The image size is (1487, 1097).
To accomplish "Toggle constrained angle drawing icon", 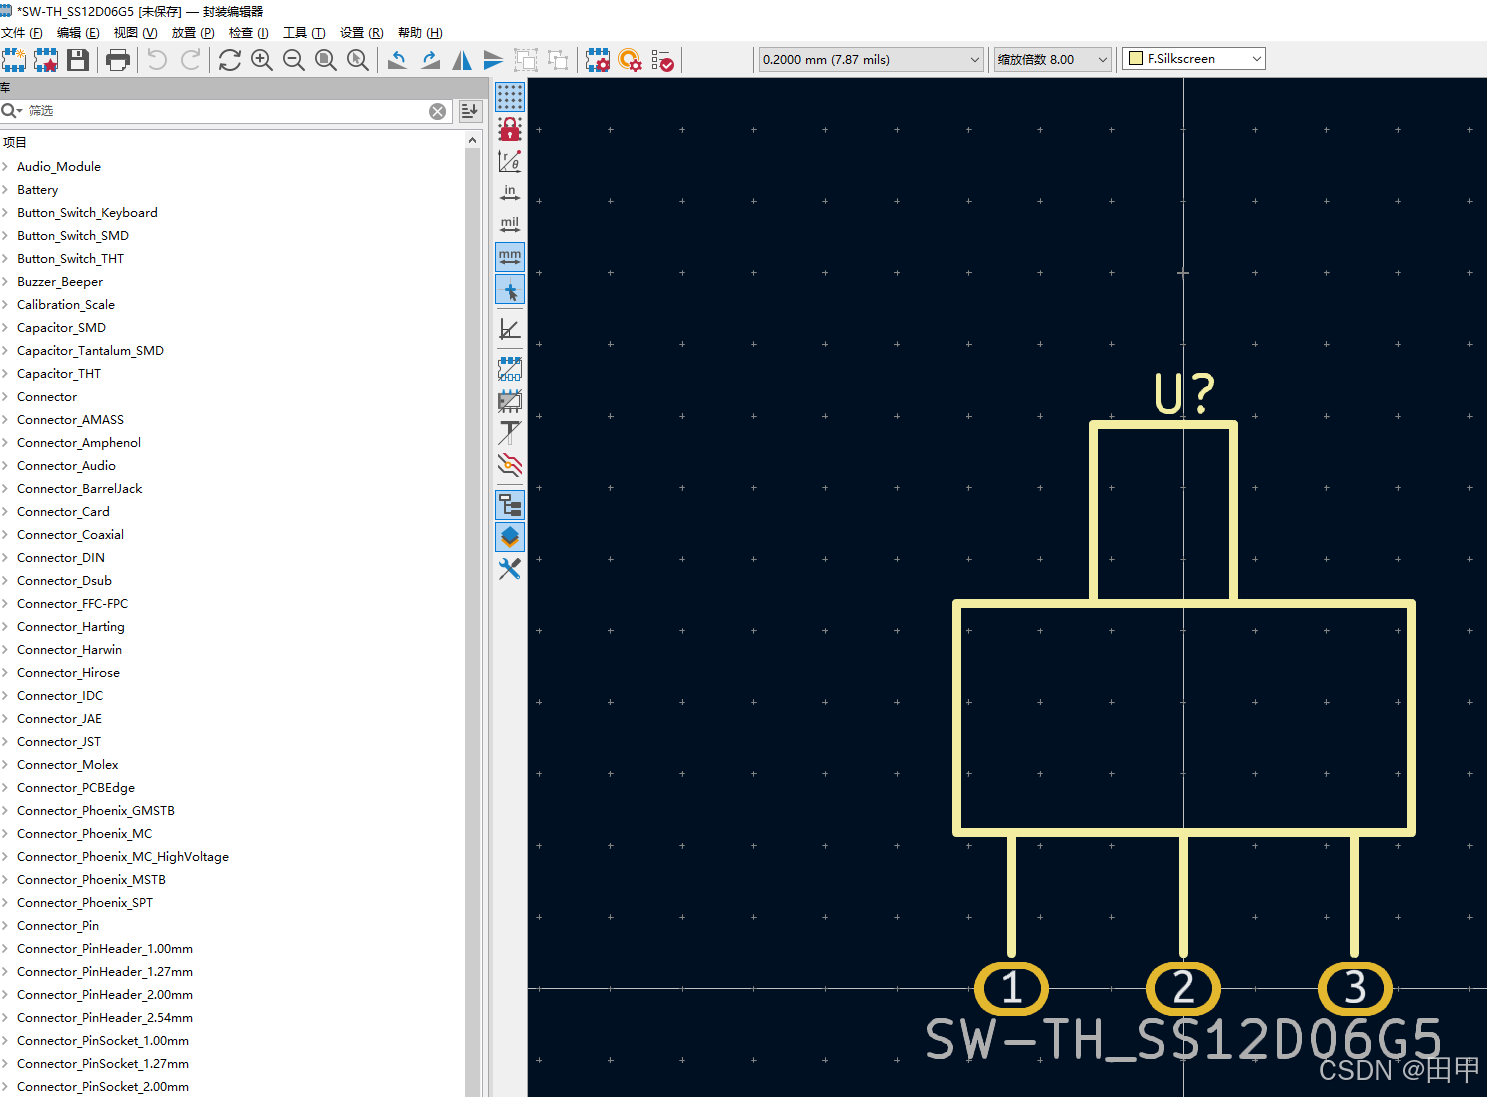I will (510, 329).
